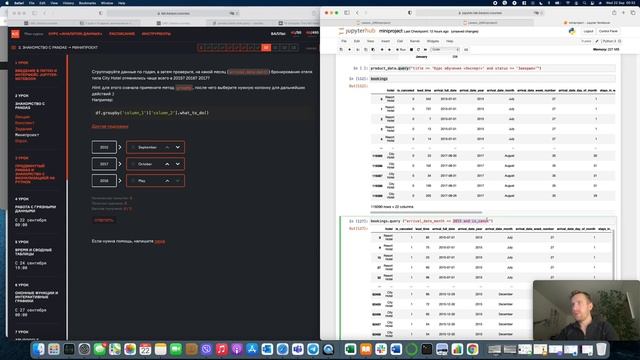This screenshot has height=360, width=640.
Task: Run the current notebook cell
Action: [401, 49]
